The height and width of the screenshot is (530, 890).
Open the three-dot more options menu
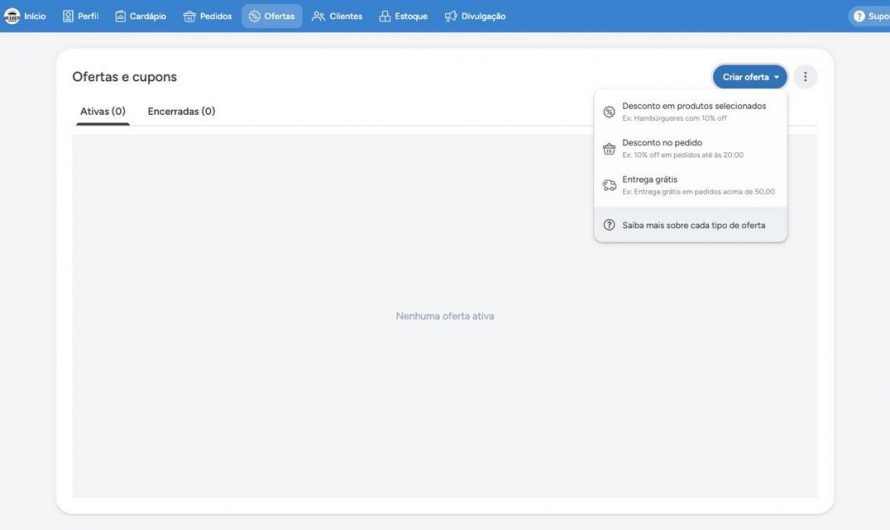tap(805, 77)
